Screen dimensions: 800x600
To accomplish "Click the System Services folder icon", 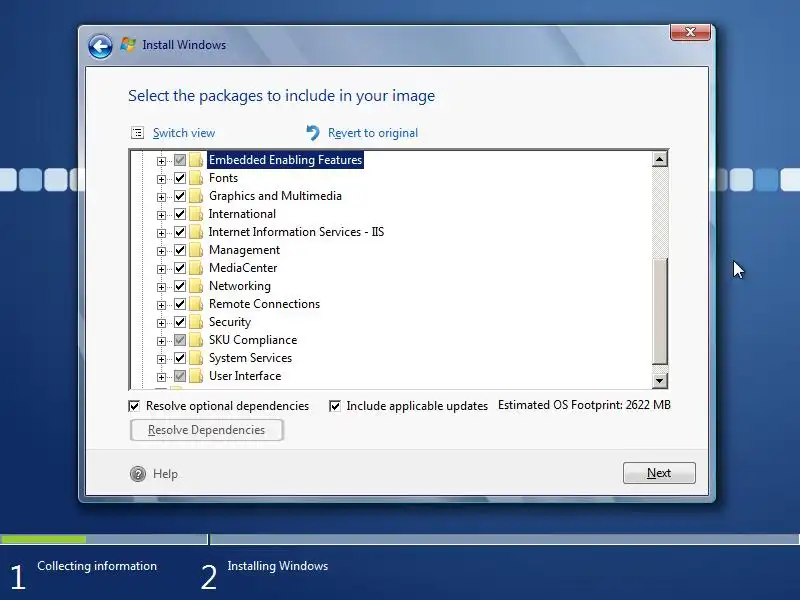I will [x=196, y=358].
